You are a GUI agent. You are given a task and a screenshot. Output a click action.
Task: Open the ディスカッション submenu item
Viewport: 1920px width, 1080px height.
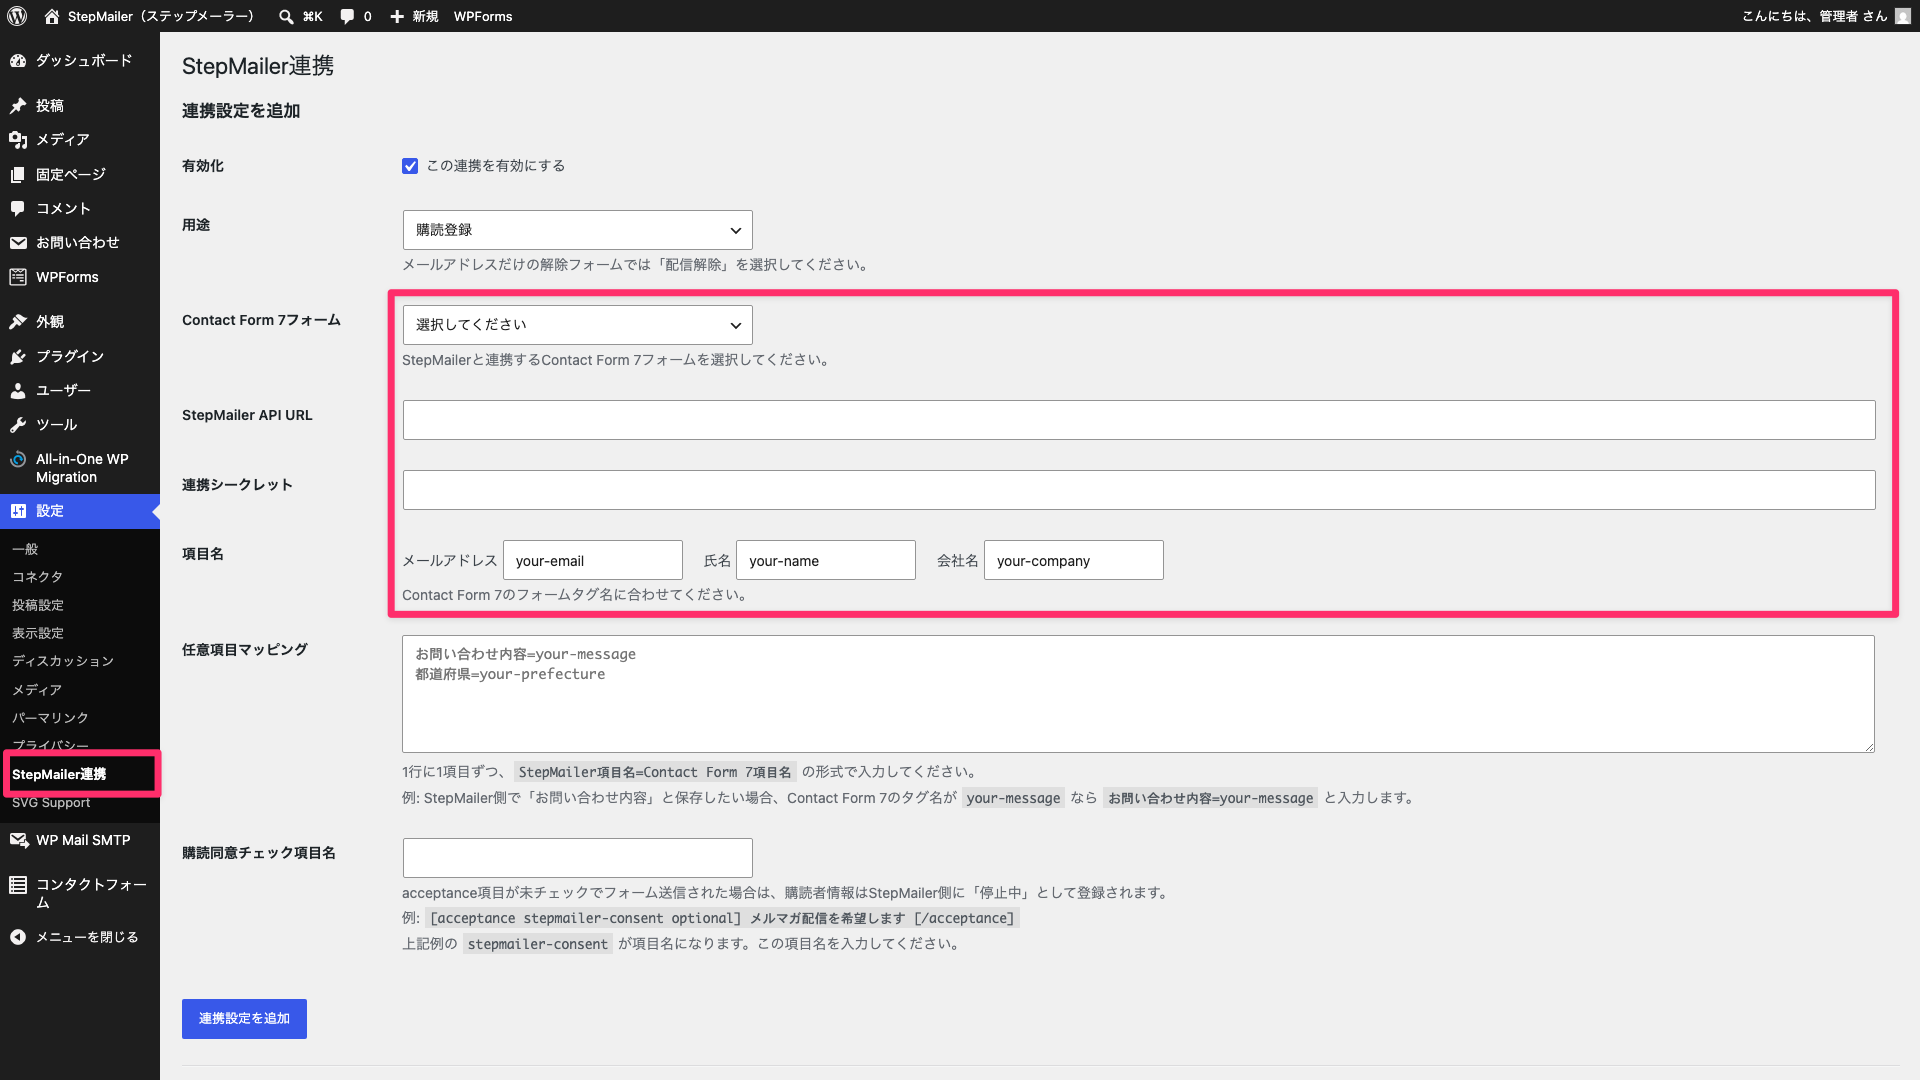tap(63, 661)
